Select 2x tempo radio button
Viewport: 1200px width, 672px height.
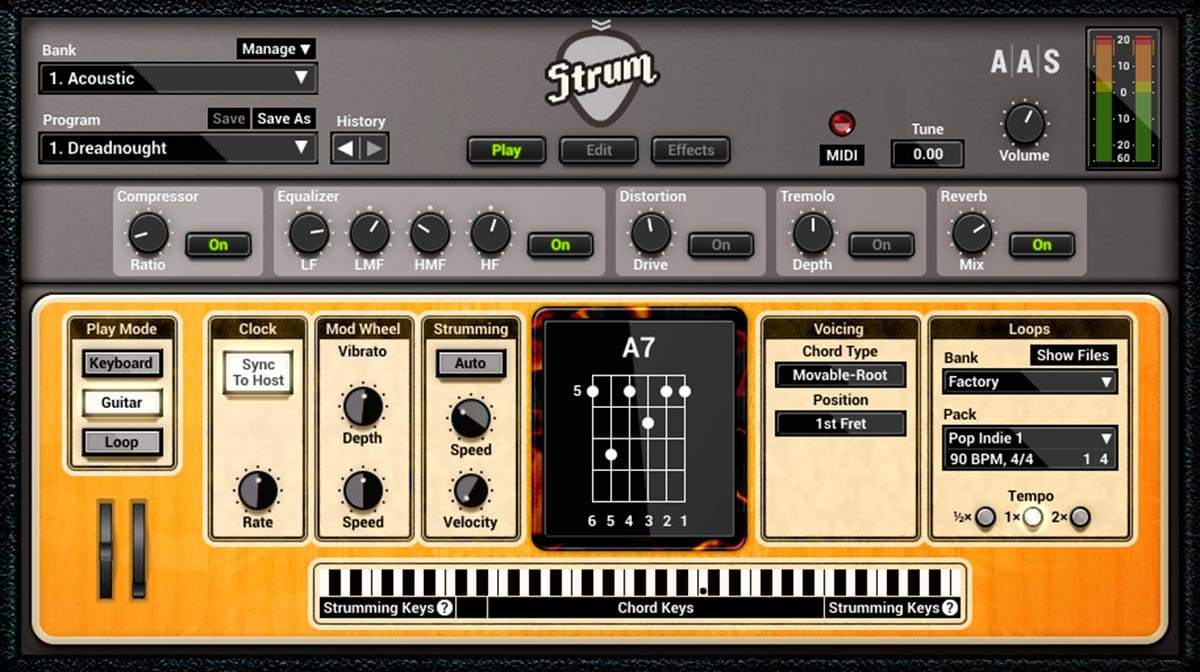tap(1079, 517)
